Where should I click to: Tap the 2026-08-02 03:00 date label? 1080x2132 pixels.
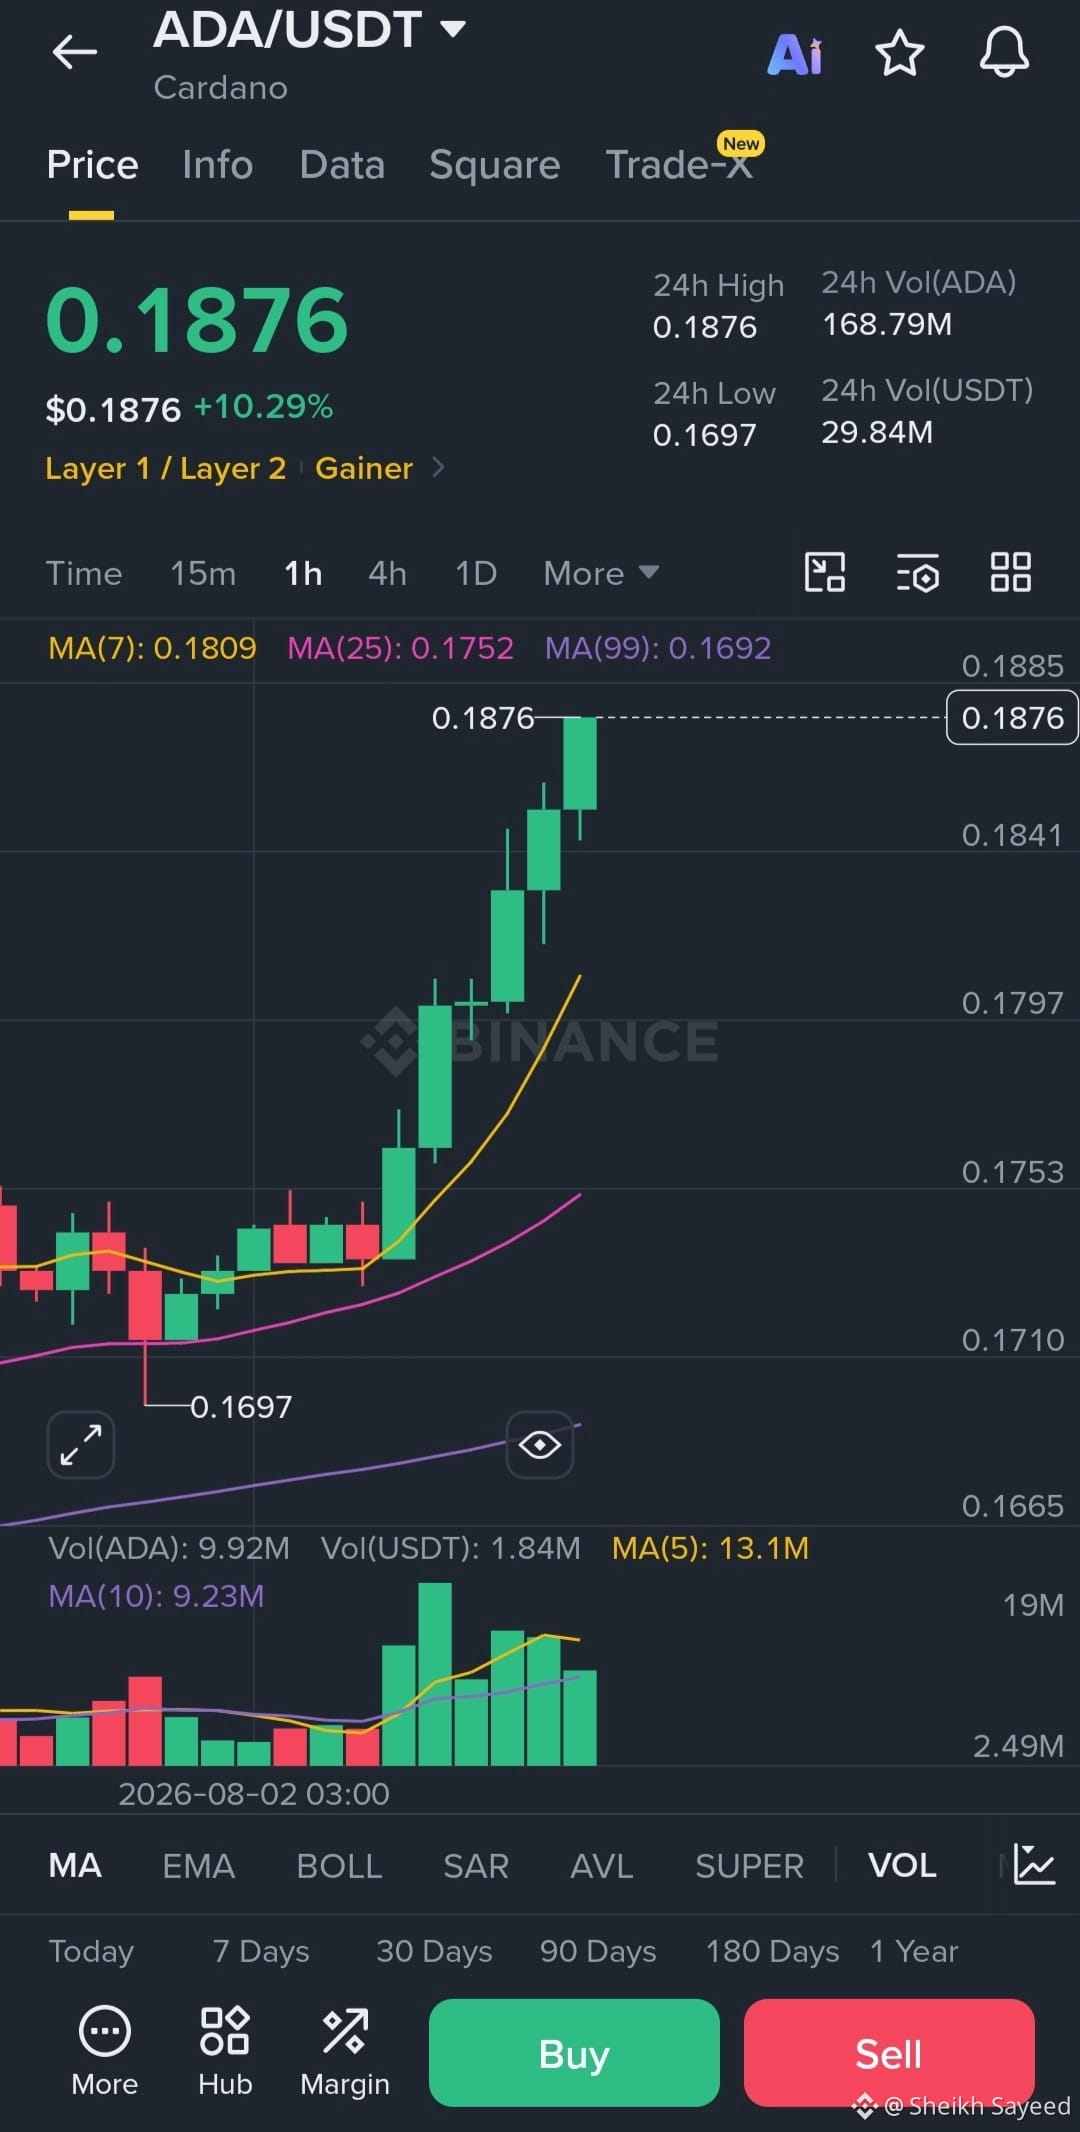[x=254, y=1793]
